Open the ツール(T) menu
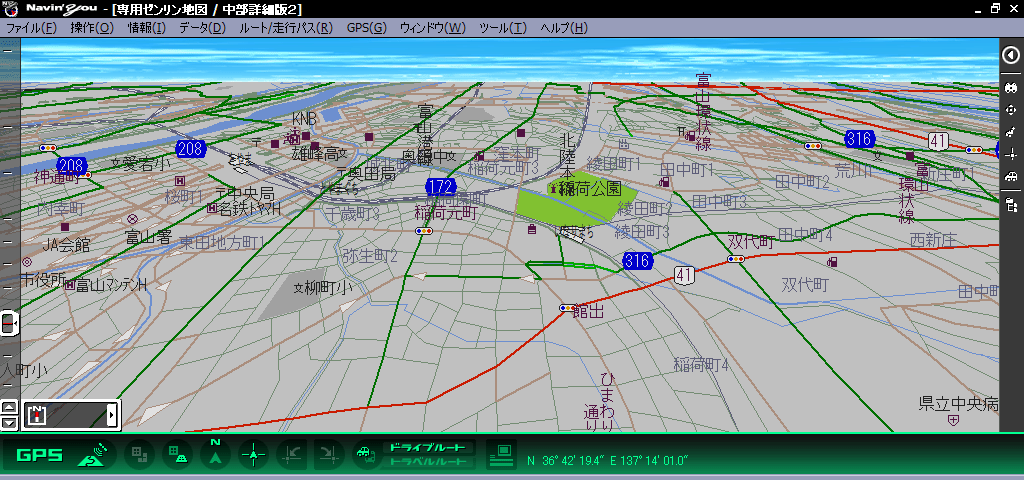Image resolution: width=1024 pixels, height=480 pixels. tap(503, 28)
